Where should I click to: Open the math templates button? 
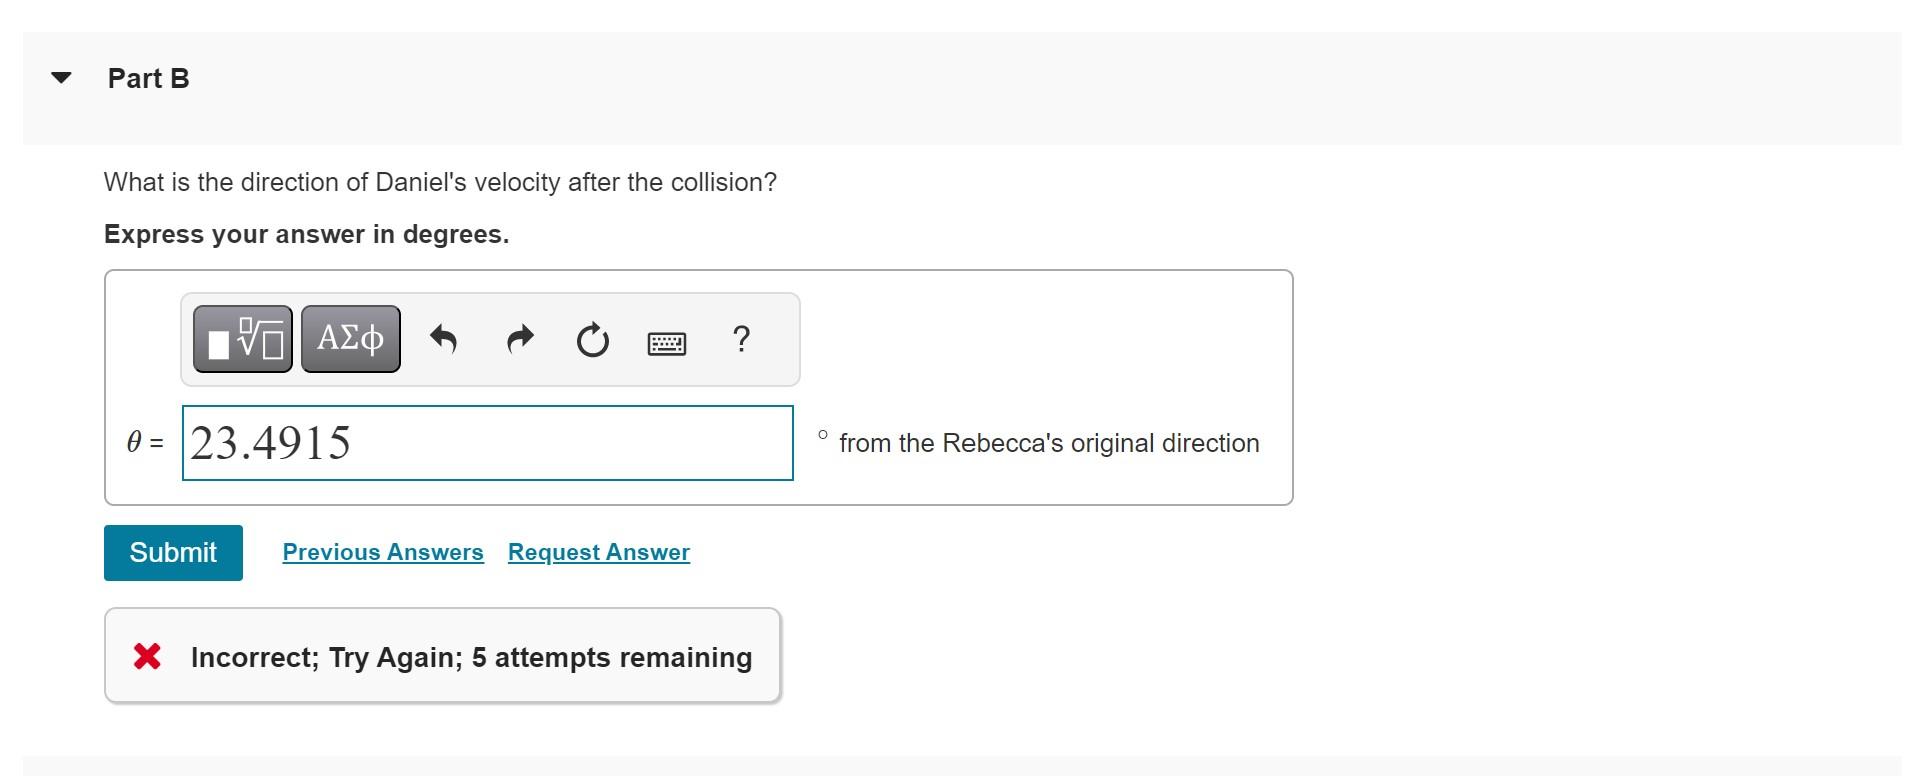click(243, 340)
